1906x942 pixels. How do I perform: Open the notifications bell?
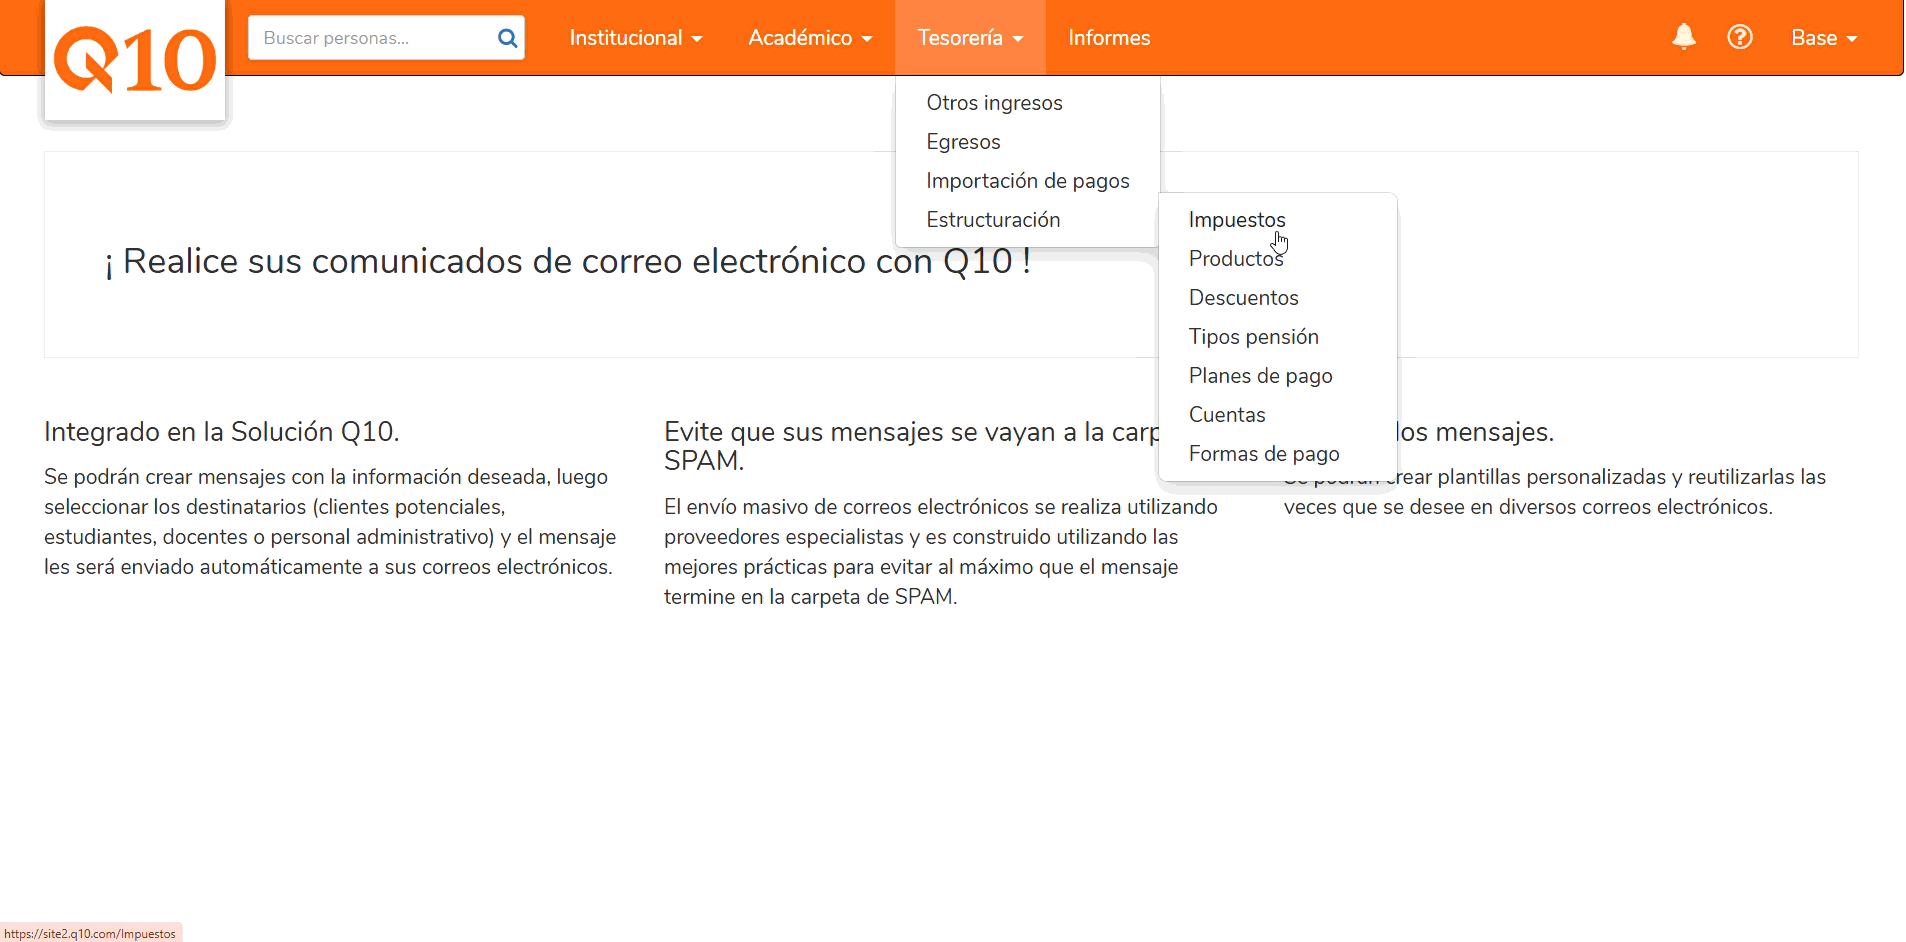coord(1684,37)
